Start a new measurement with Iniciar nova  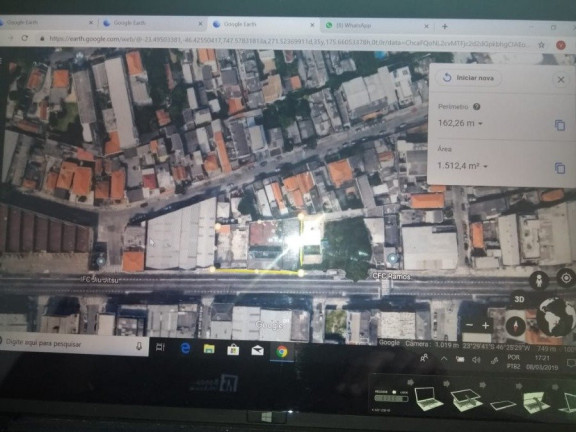[469, 78]
